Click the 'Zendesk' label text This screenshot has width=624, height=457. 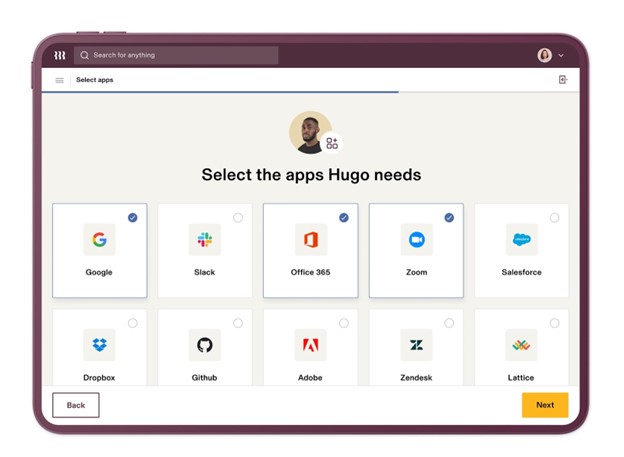pos(416,378)
